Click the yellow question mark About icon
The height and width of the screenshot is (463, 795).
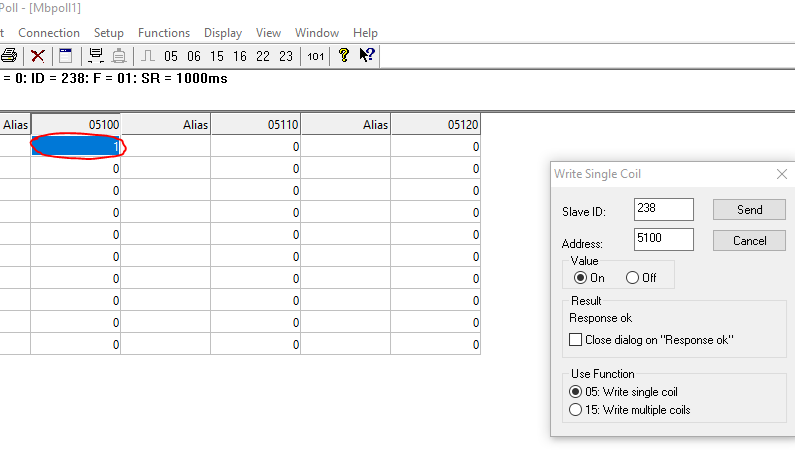pyautogui.click(x=344, y=55)
